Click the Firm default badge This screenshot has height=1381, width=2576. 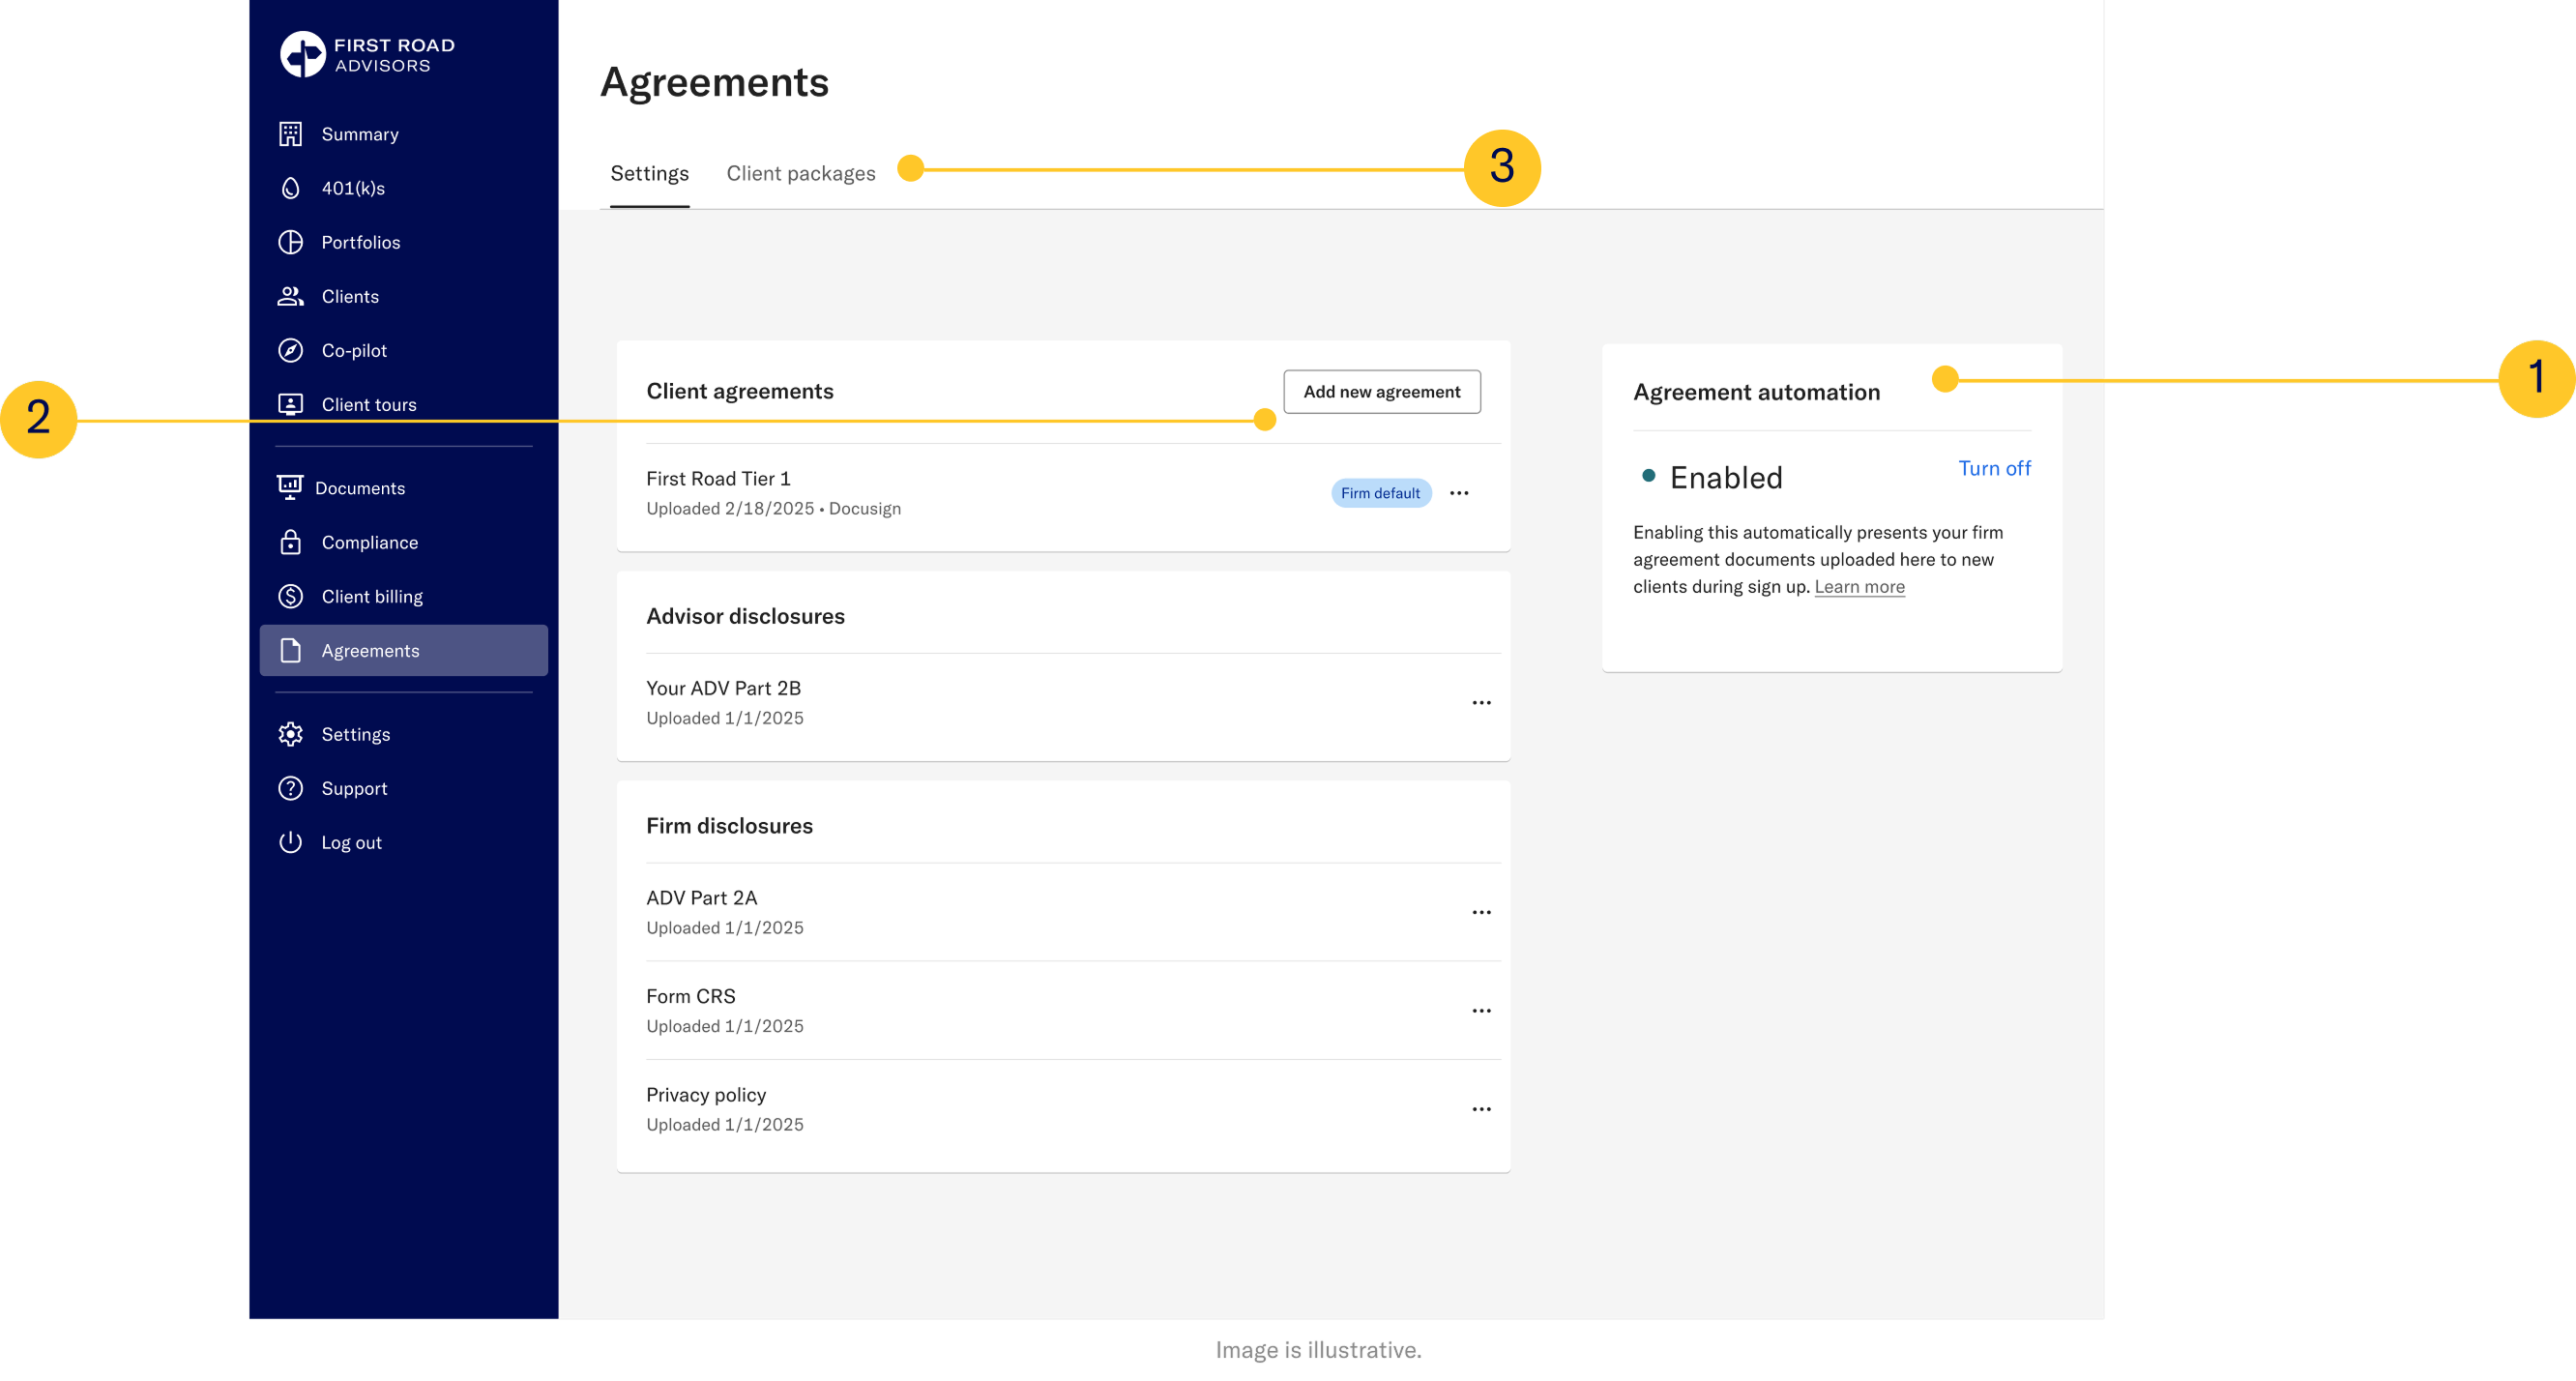(x=1380, y=493)
